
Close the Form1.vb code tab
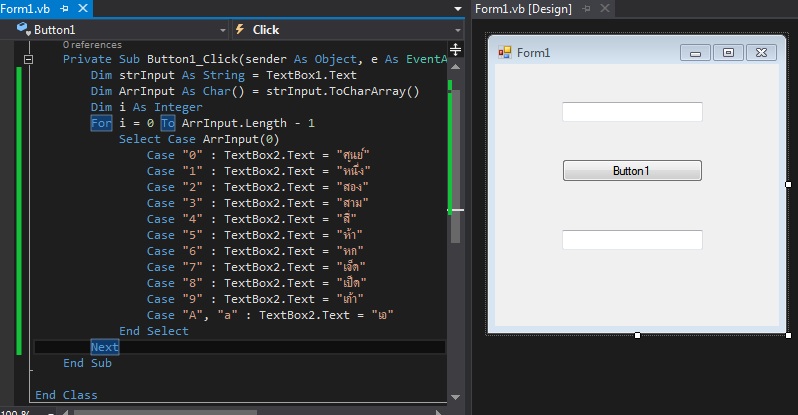tap(83, 8)
